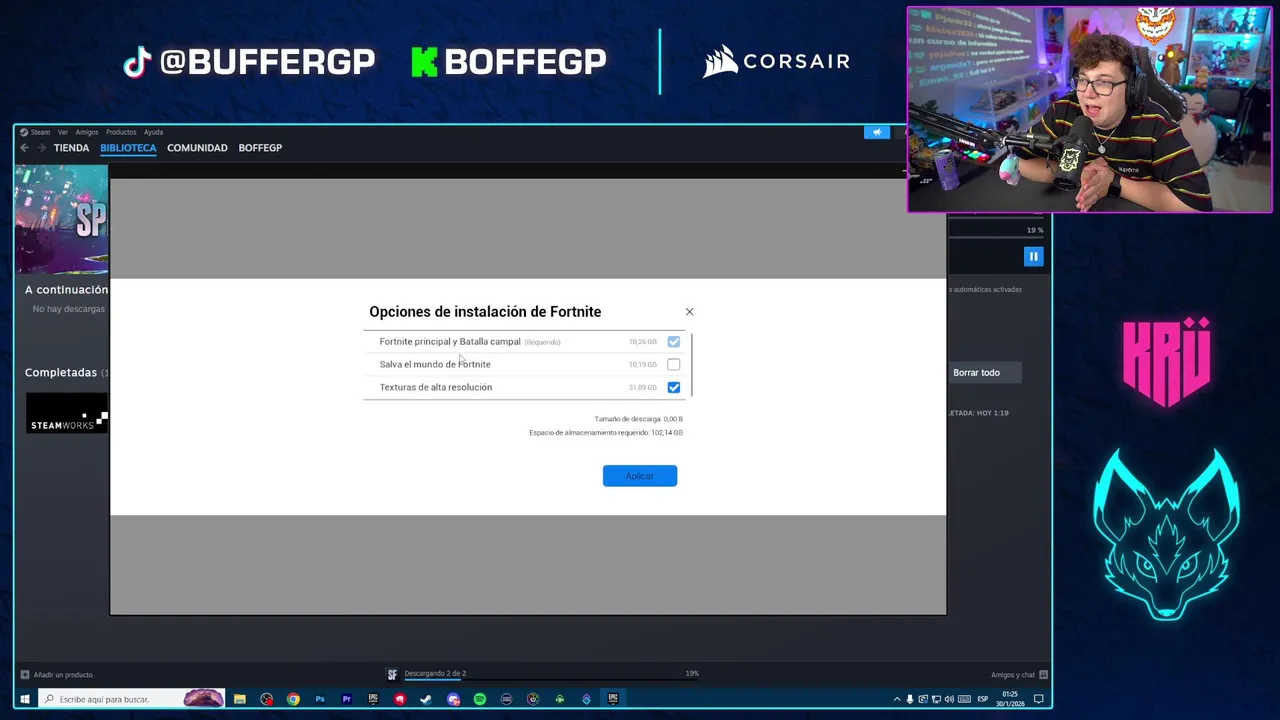Viewport: 1280px width, 720px height.
Task: Open Premiere Pro from the taskbar
Action: coord(347,699)
